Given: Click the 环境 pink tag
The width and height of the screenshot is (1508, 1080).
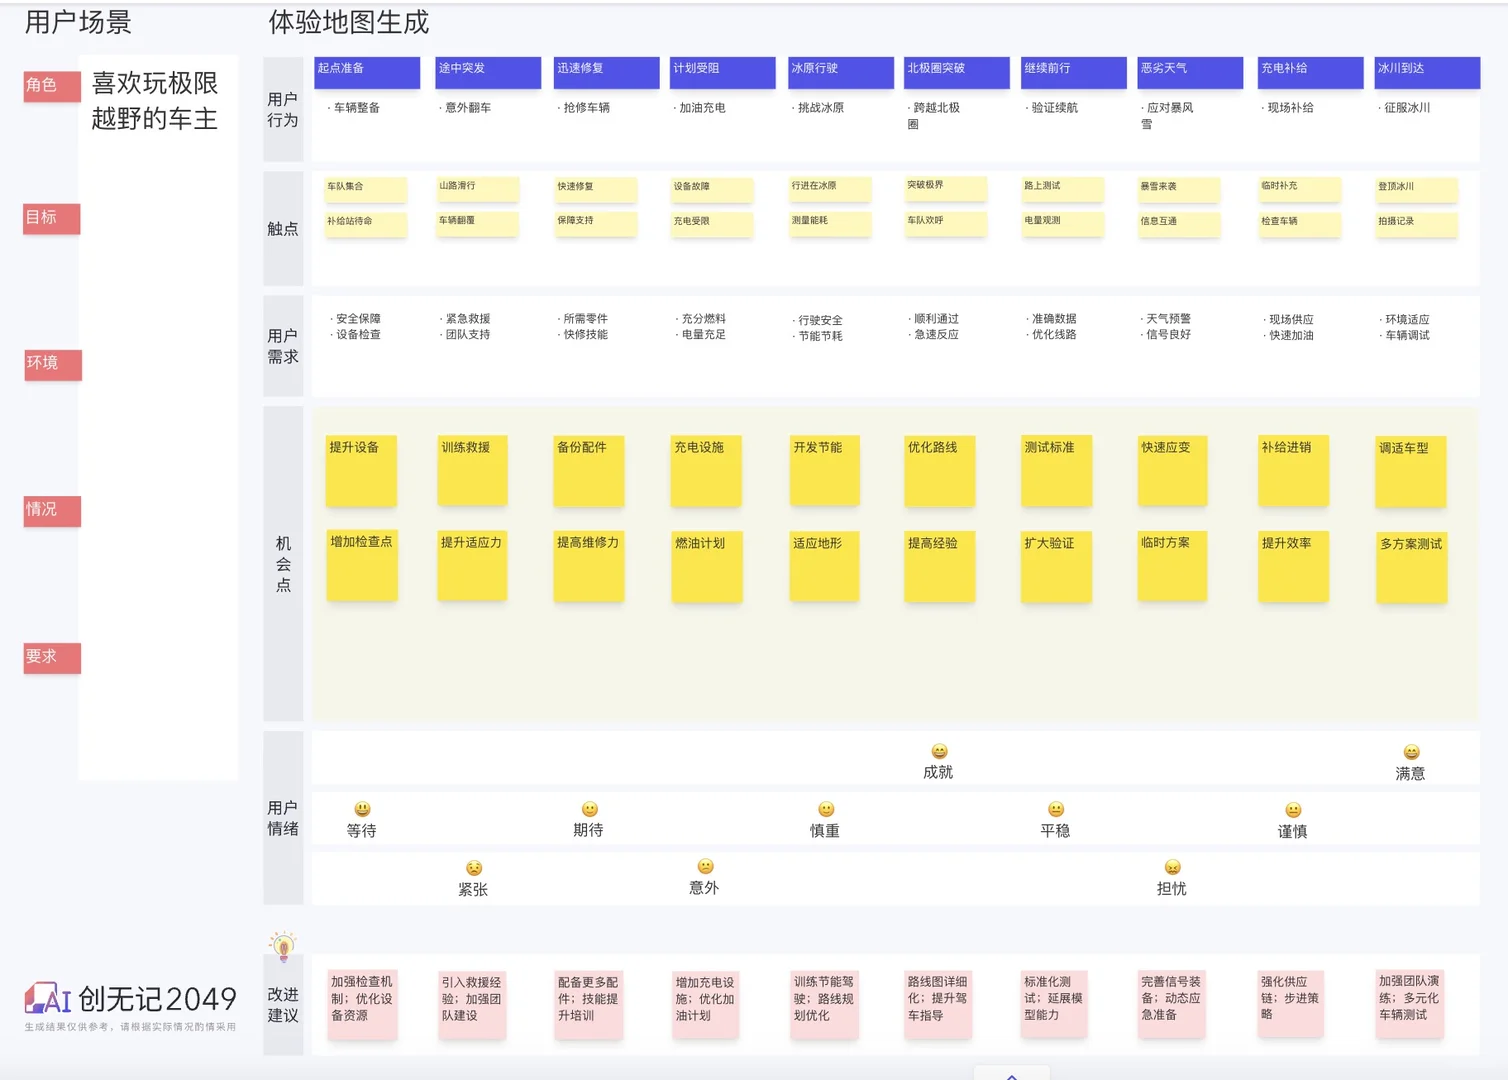Looking at the screenshot, I should [53, 364].
